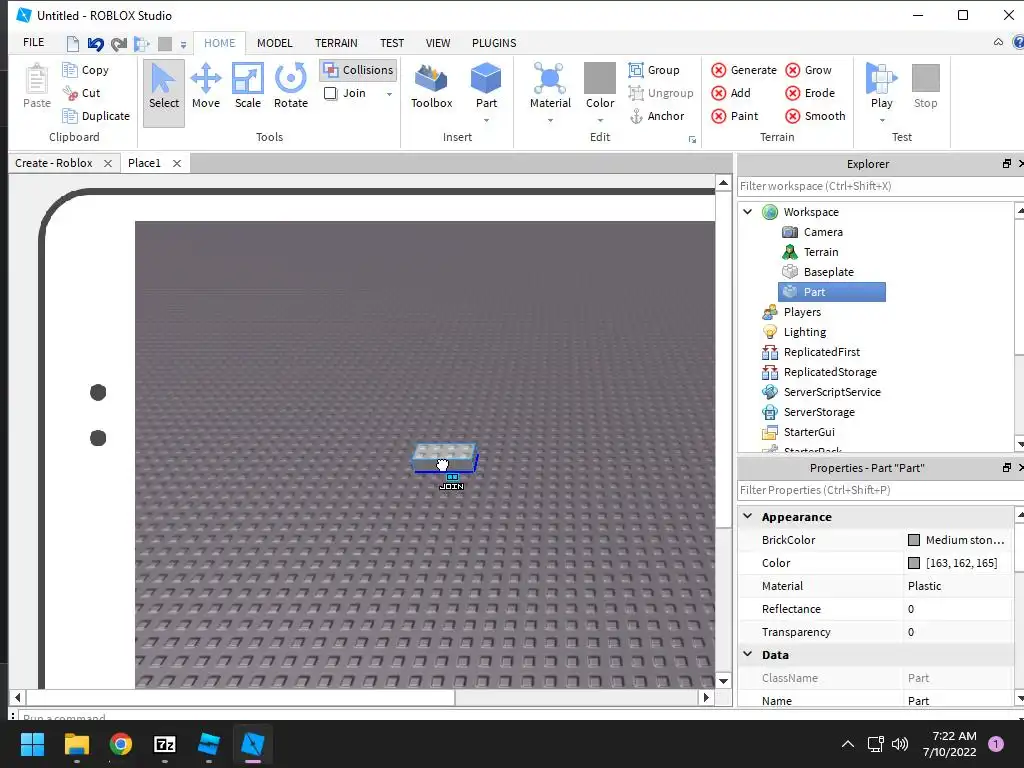Screen dimensions: 1024x768
Task: Toggle the Collisions option
Action: (x=358, y=70)
